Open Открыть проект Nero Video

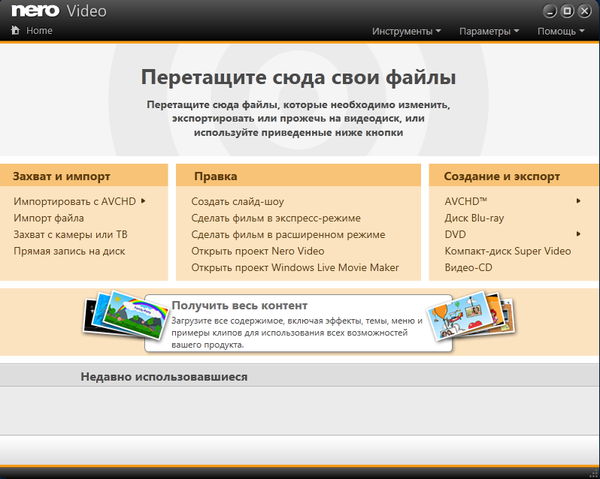[257, 251]
